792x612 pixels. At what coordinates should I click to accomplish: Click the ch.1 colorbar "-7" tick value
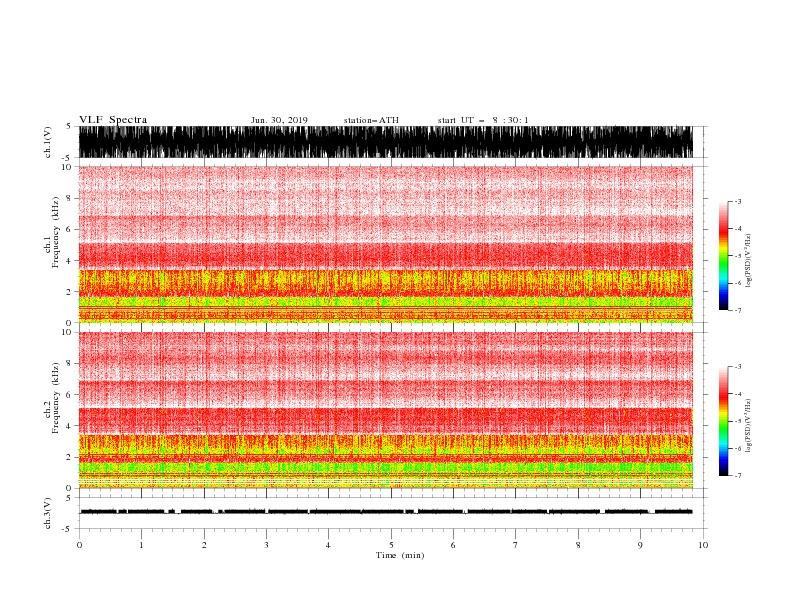(737, 310)
